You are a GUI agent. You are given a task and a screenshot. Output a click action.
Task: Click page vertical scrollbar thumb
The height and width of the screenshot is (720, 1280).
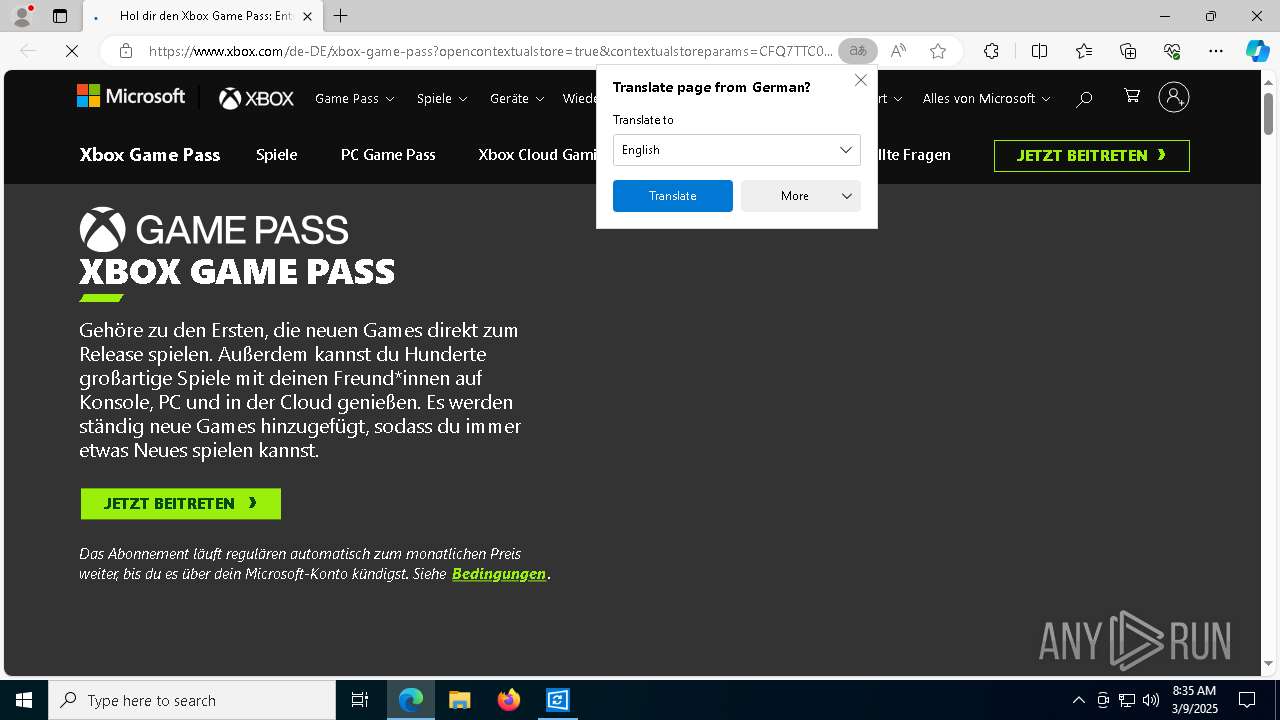coord(1269,113)
